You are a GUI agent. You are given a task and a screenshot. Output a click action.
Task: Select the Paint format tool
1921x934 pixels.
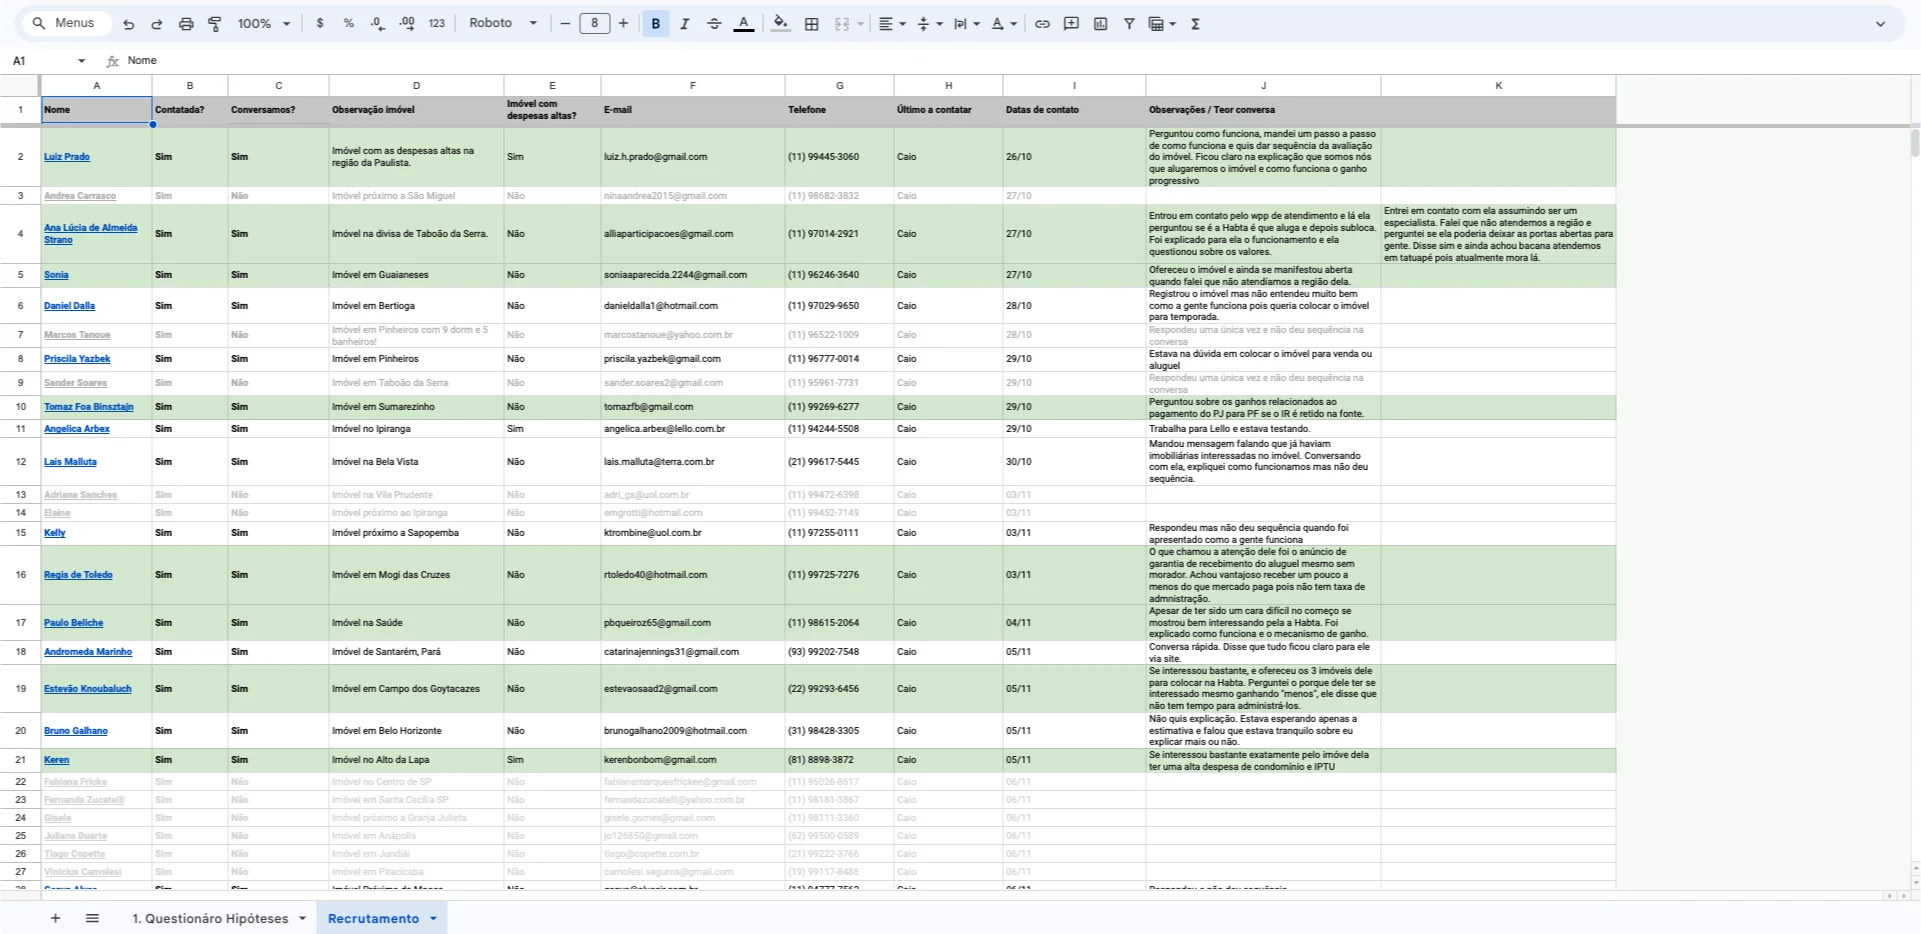click(x=215, y=24)
